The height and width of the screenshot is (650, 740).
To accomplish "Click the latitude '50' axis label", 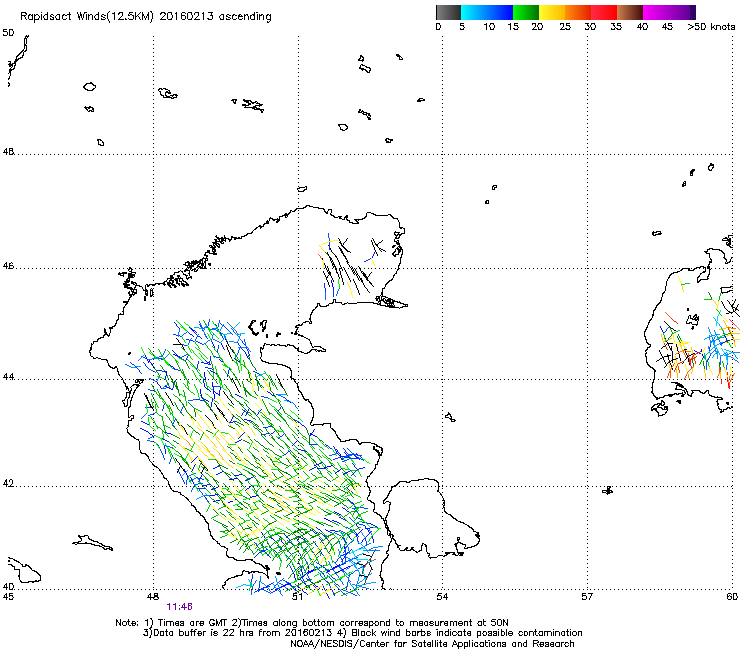I will coord(8,33).
